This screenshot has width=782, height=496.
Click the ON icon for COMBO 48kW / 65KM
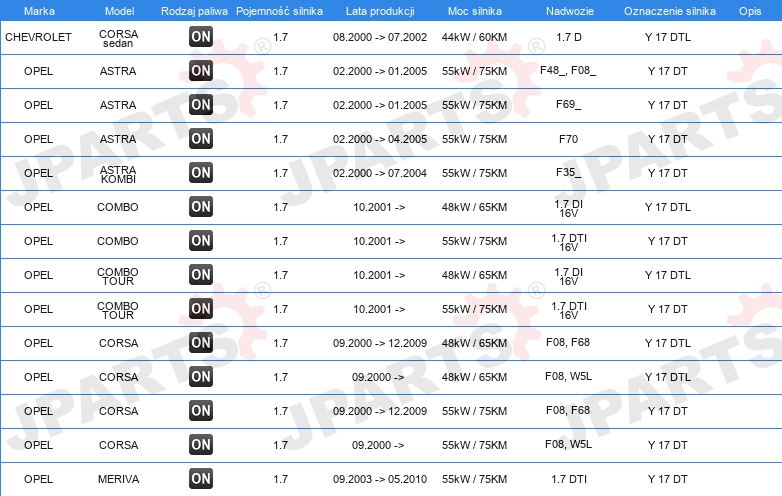coord(201,206)
